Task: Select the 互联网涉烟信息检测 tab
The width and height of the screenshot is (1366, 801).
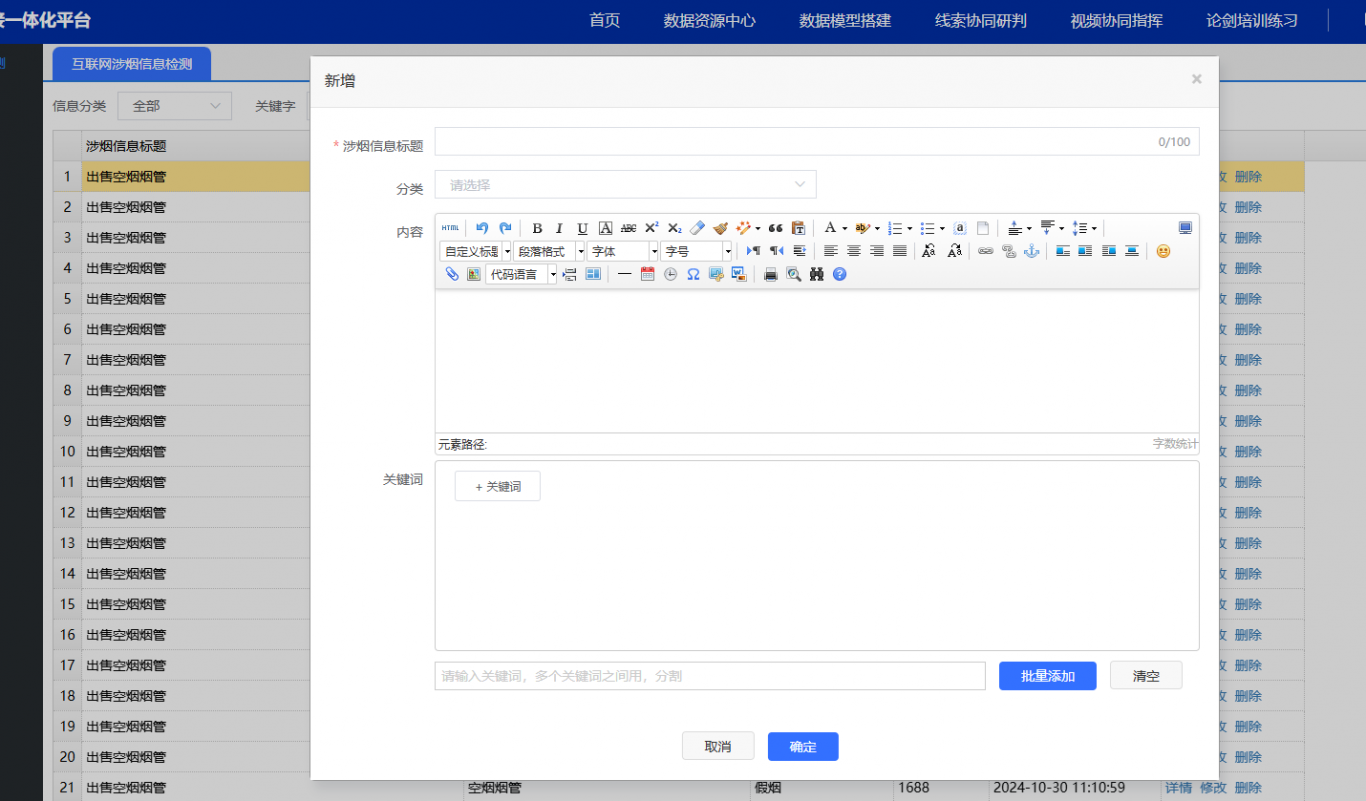Action: click(x=132, y=64)
